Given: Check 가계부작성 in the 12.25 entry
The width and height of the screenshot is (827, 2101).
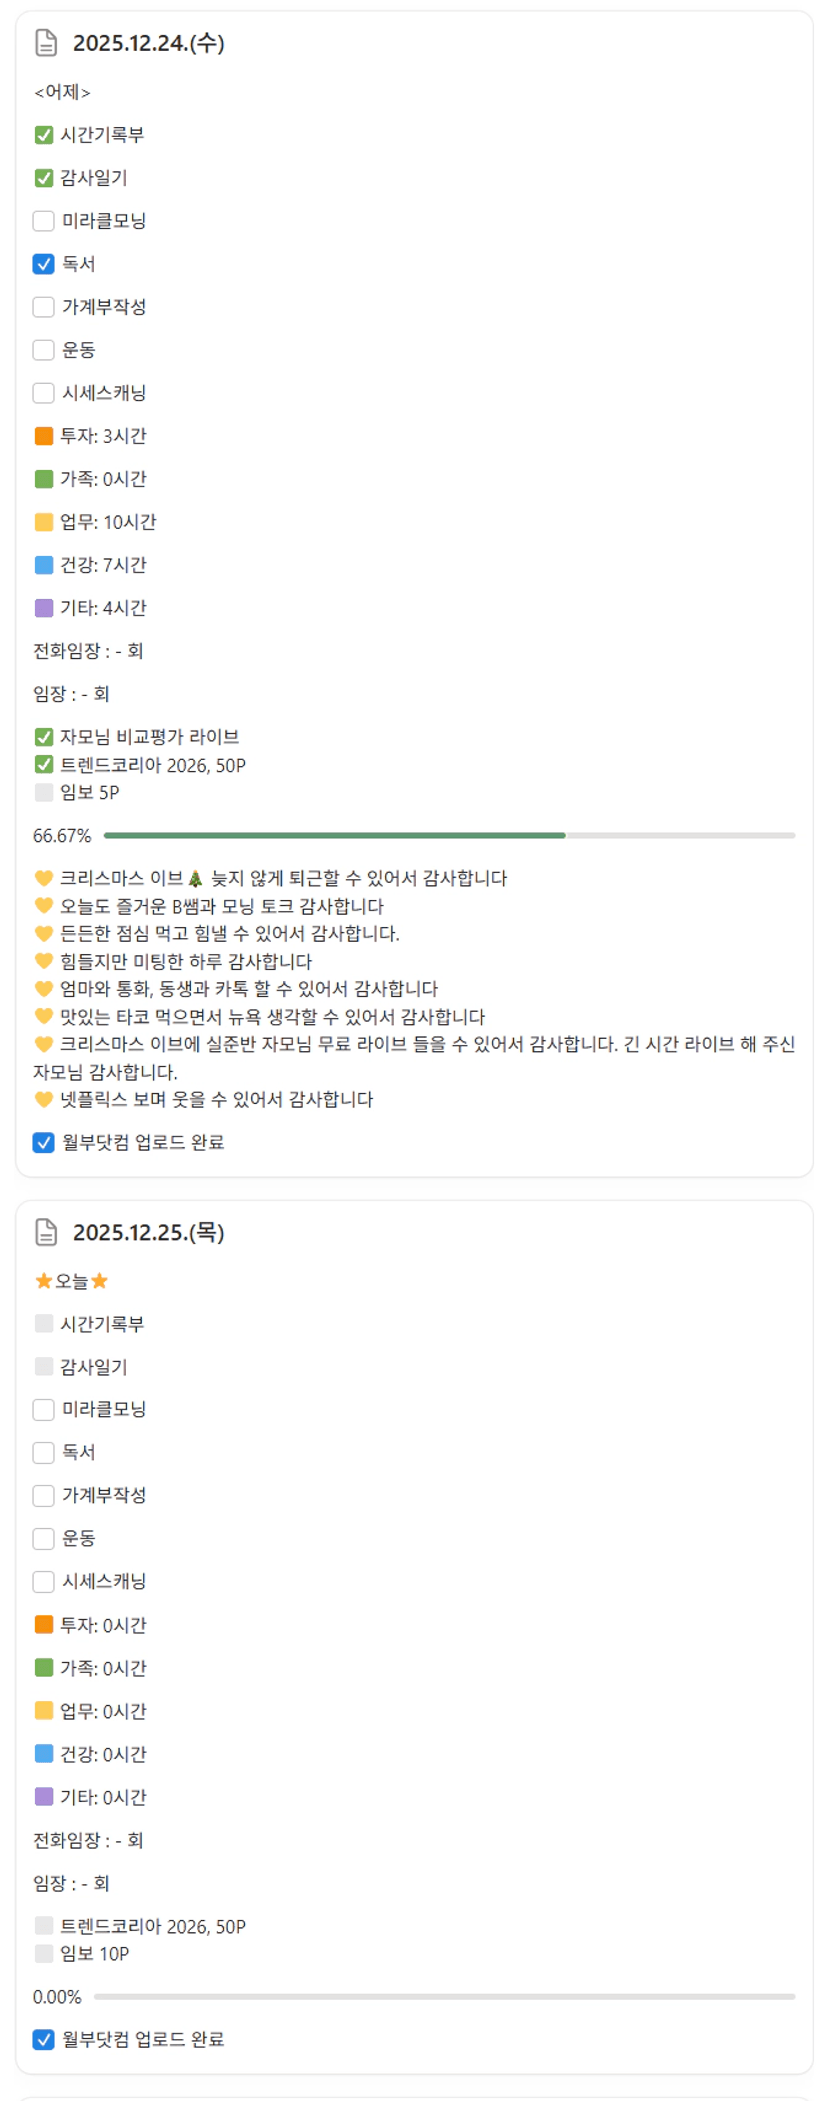Looking at the screenshot, I should pos(44,1495).
